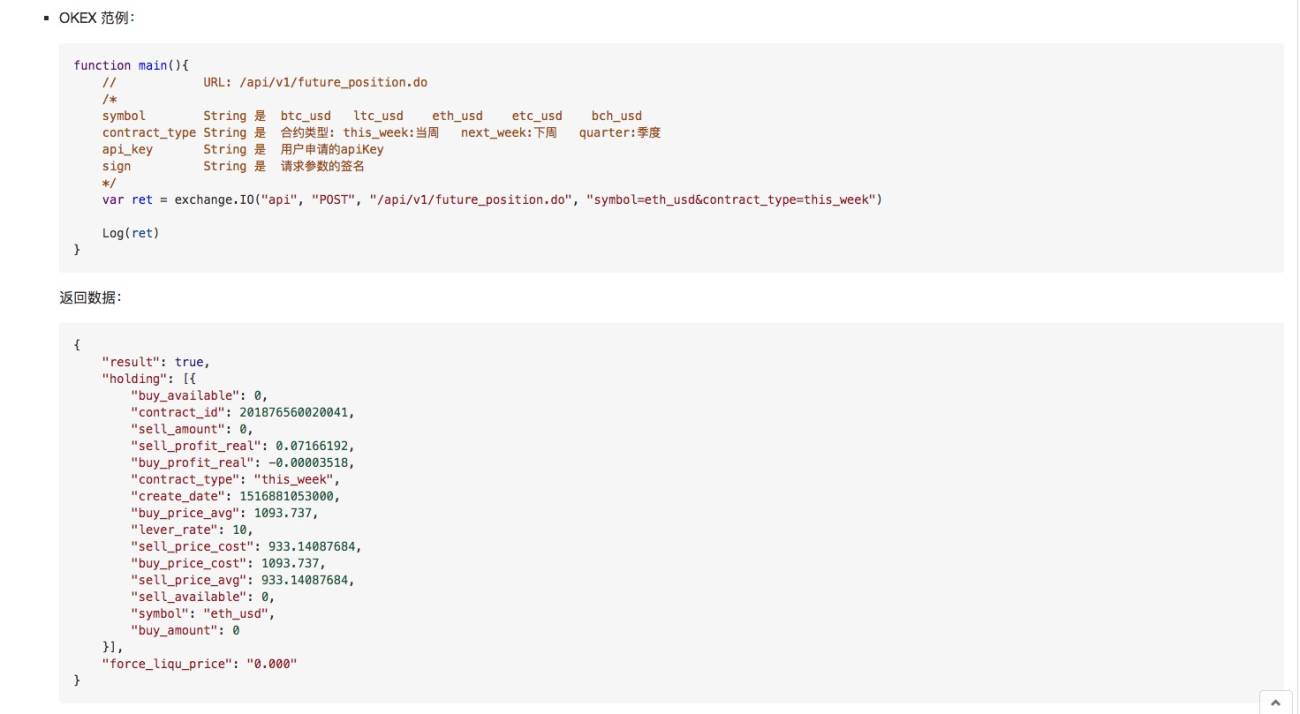Click the buy_price_avg value 1093.737

pyautogui.click(x=286, y=513)
